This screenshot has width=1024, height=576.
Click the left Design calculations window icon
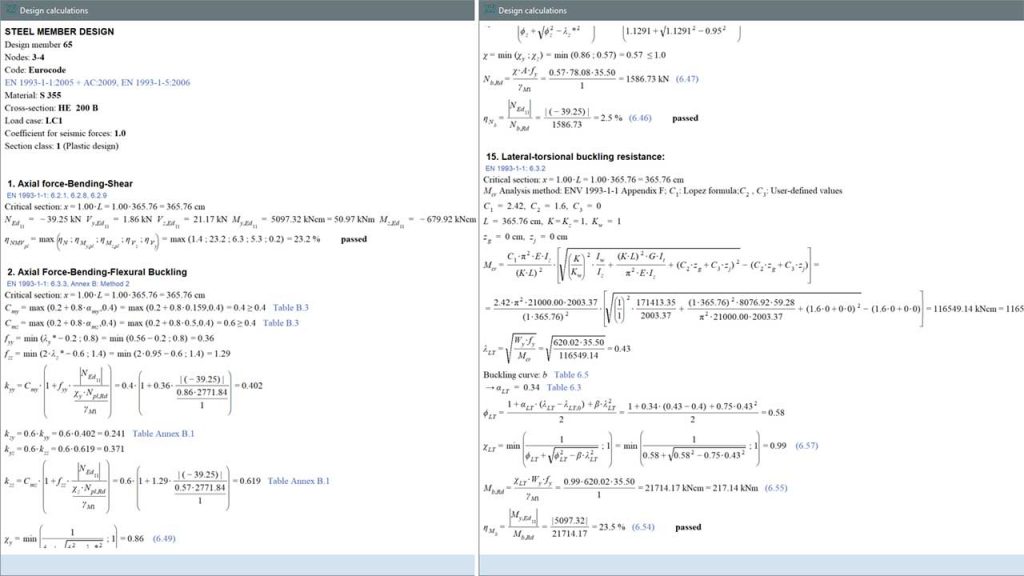[x=10, y=10]
